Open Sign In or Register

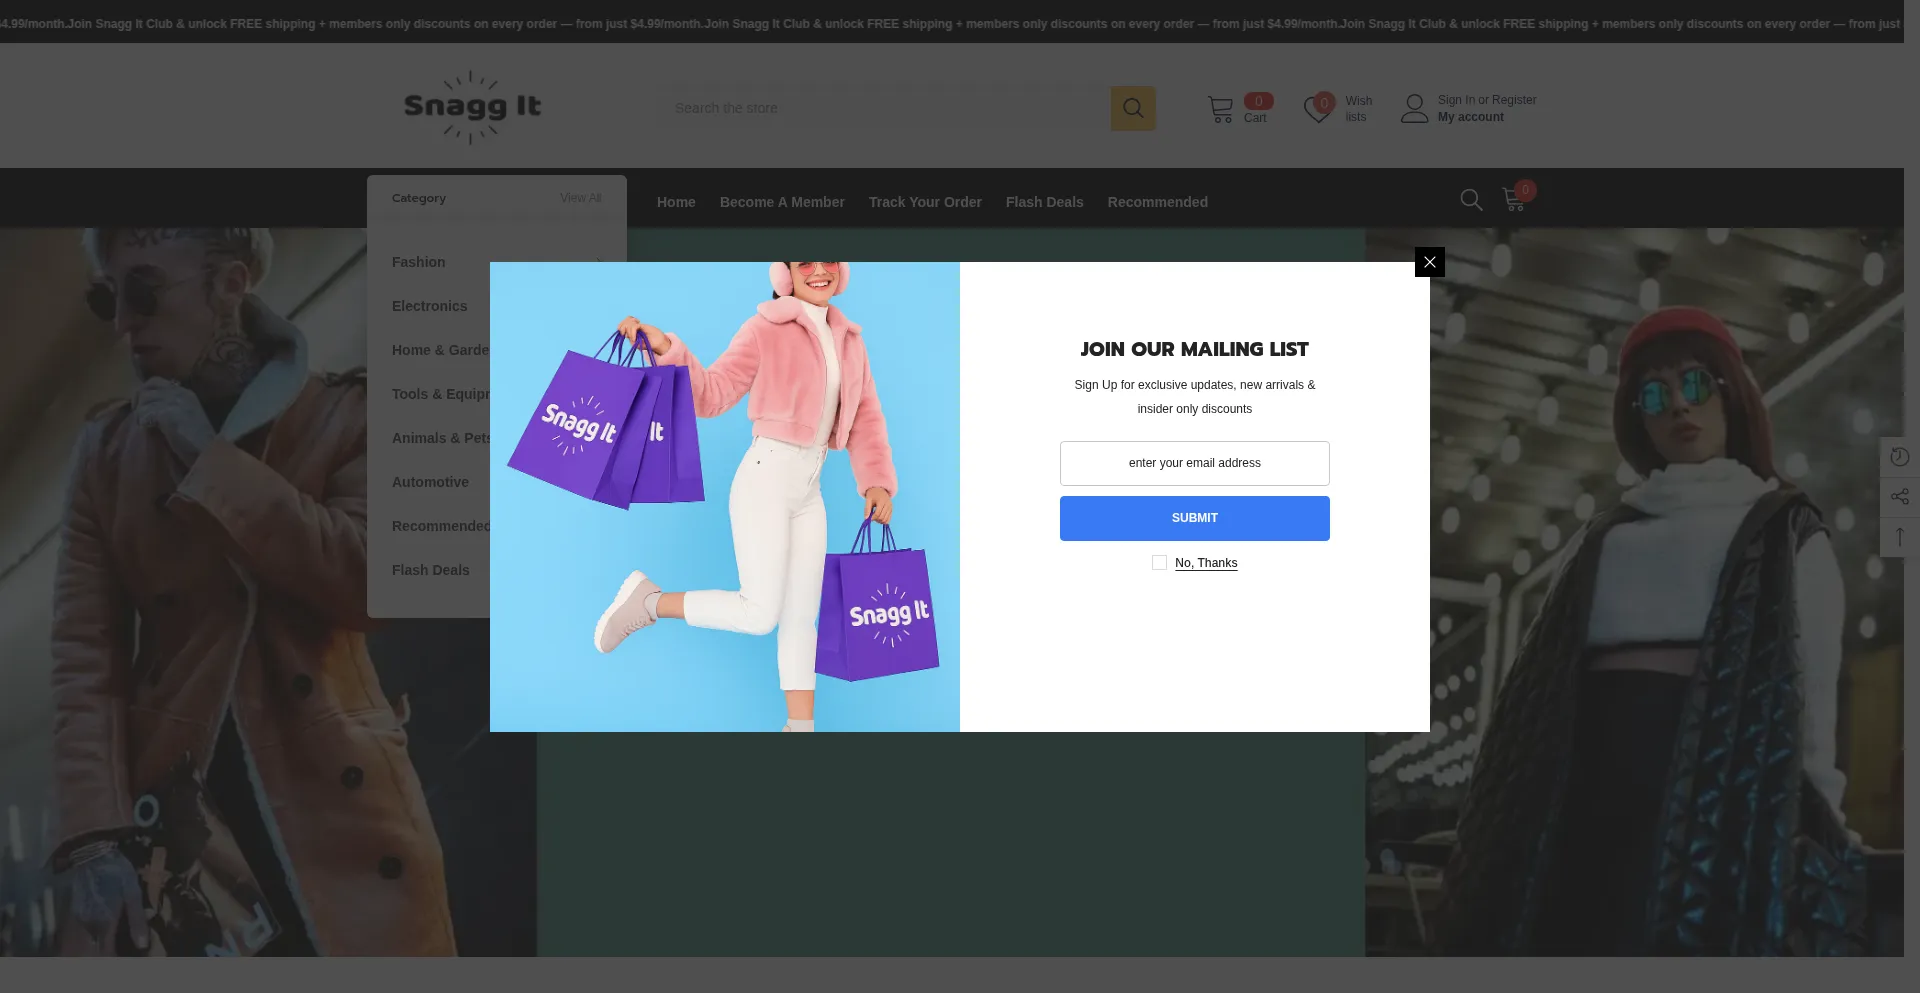pyautogui.click(x=1487, y=100)
